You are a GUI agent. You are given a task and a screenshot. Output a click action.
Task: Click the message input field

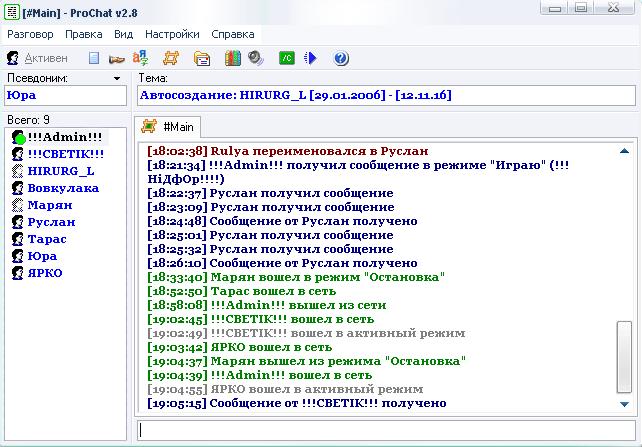pos(385,429)
